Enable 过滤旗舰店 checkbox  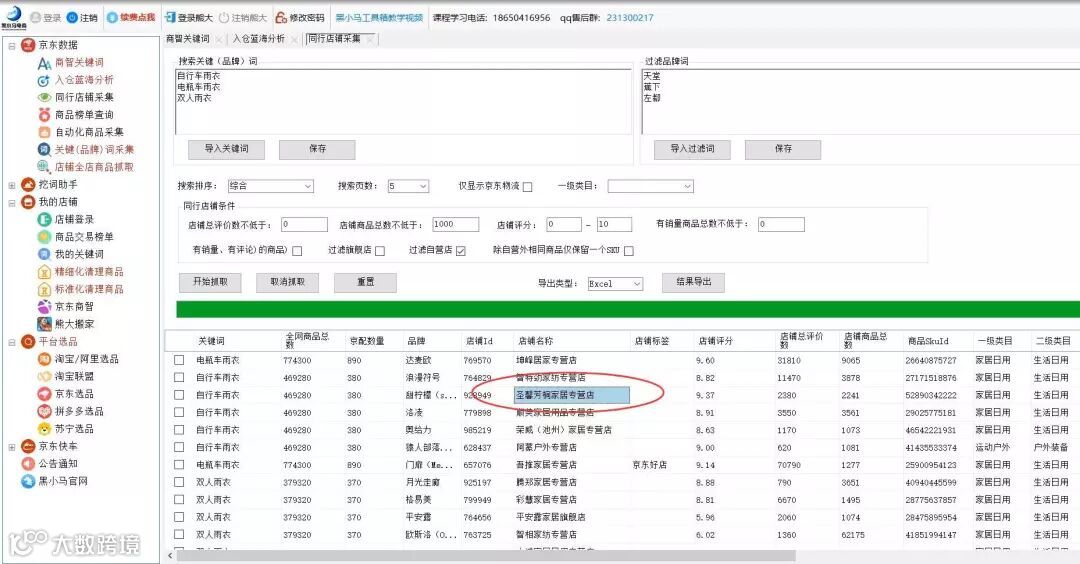pyautogui.click(x=380, y=251)
